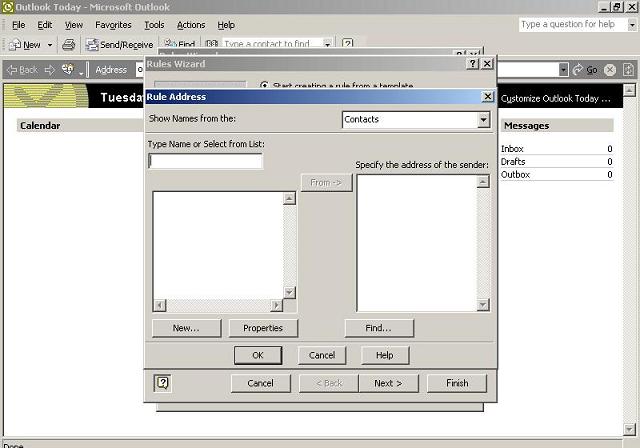Open the Help menu
The image size is (640, 448).
[x=226, y=25]
